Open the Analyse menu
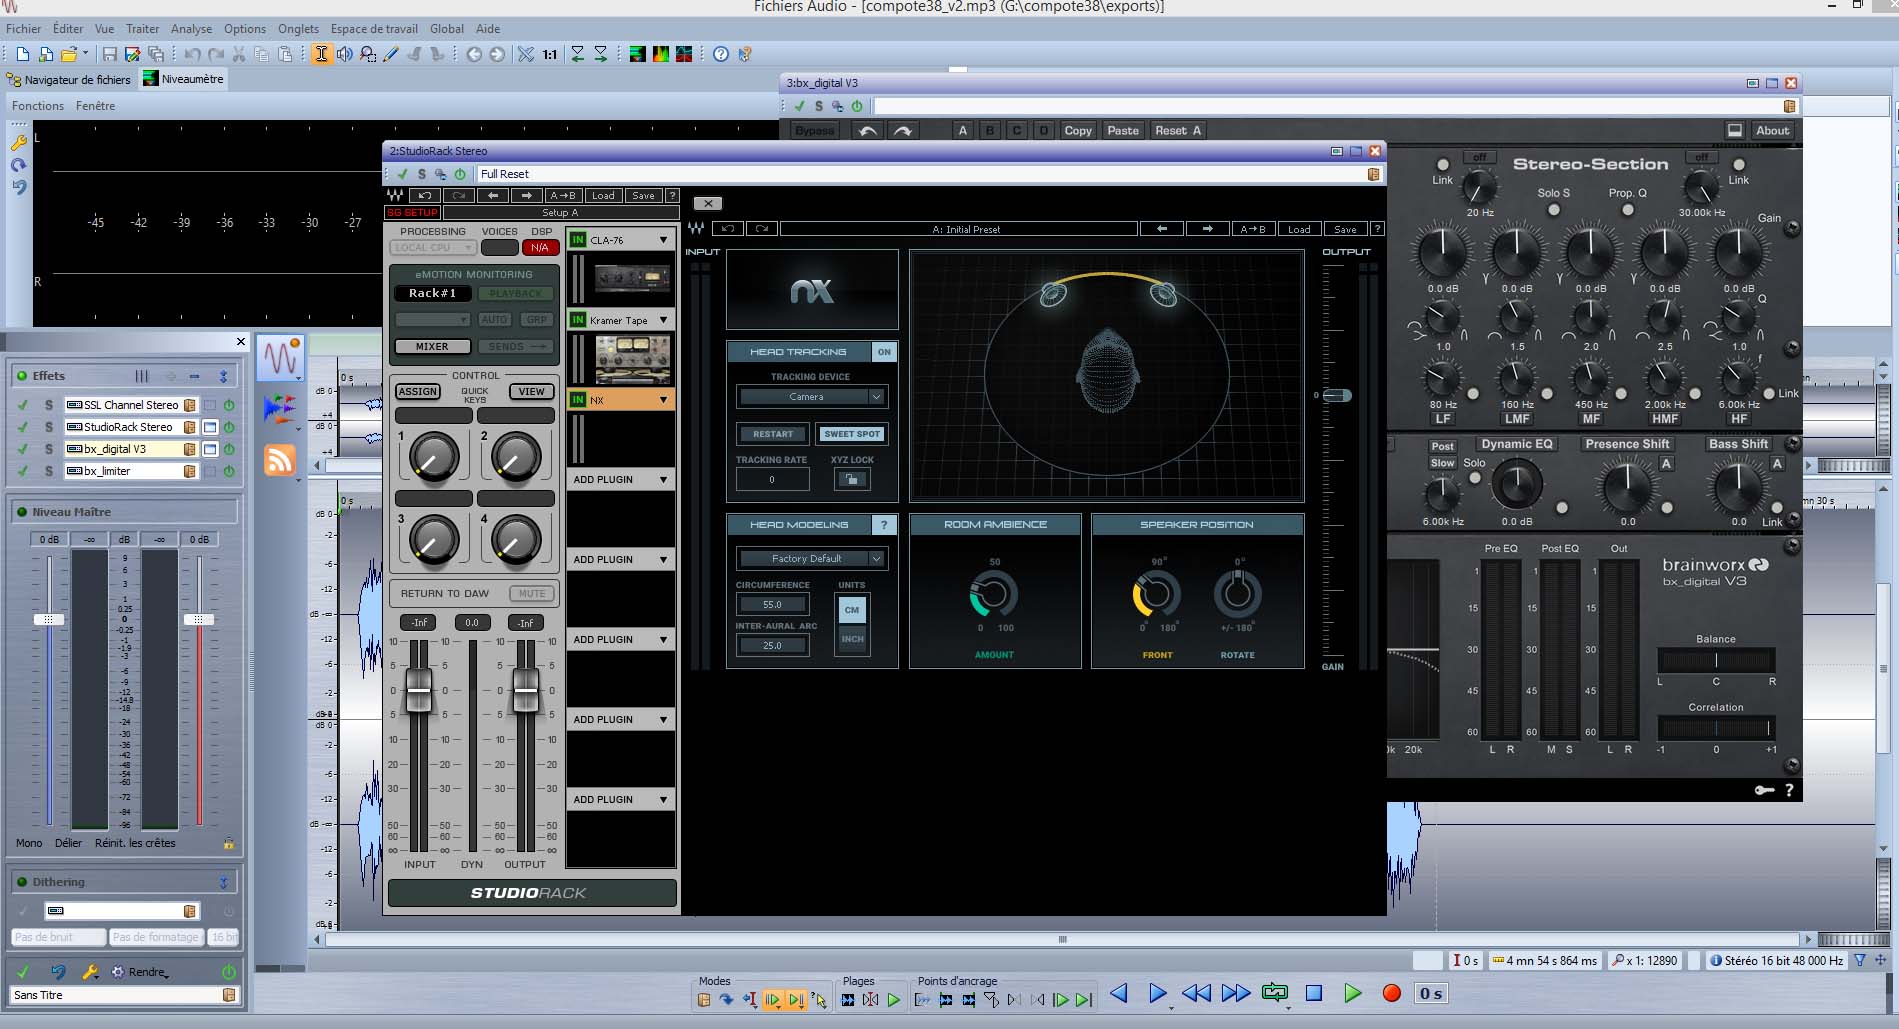Screen dimensions: 1899x1029 coord(191,28)
